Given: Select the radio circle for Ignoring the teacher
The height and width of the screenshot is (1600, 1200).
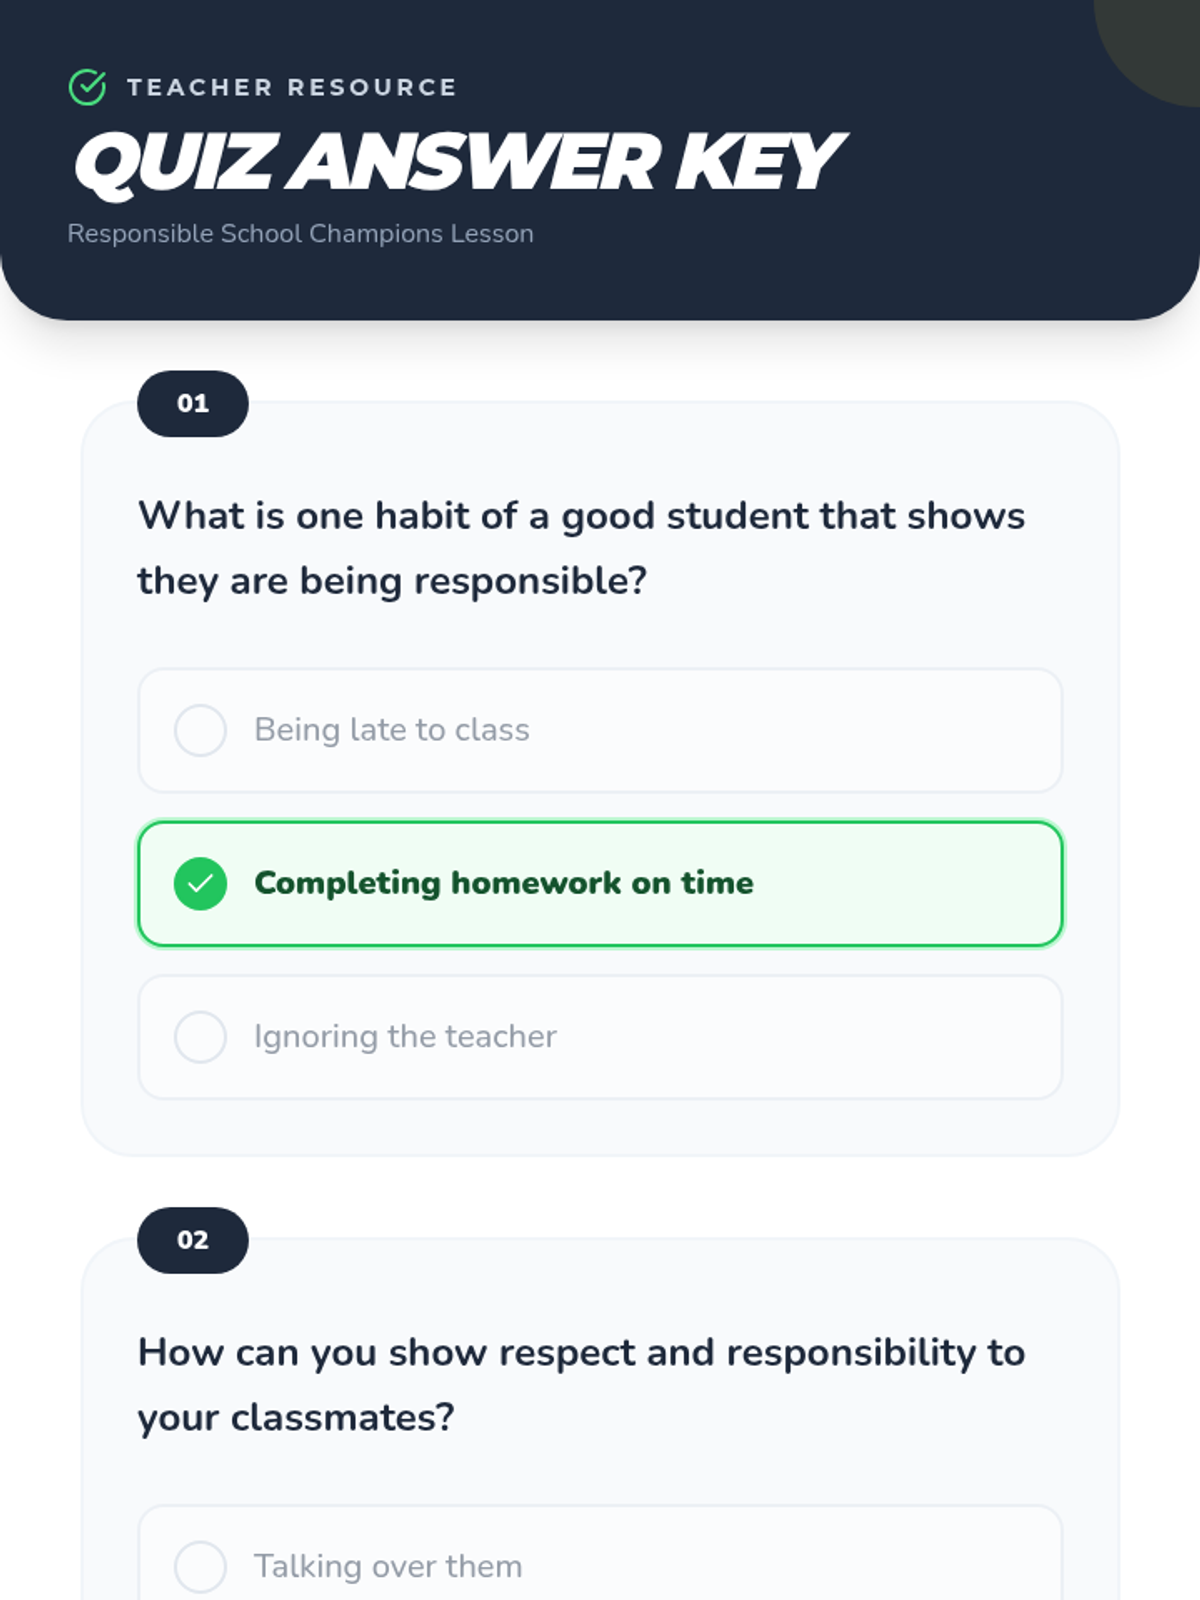Looking at the screenshot, I should pyautogui.click(x=200, y=1037).
